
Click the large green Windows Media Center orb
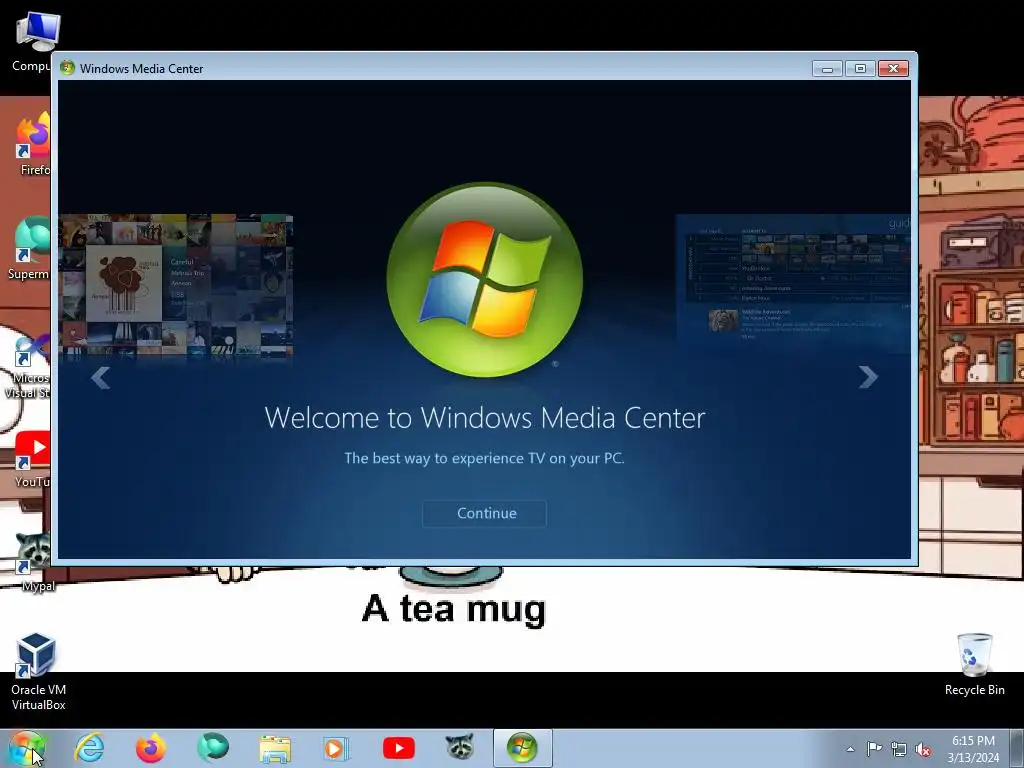(x=485, y=280)
